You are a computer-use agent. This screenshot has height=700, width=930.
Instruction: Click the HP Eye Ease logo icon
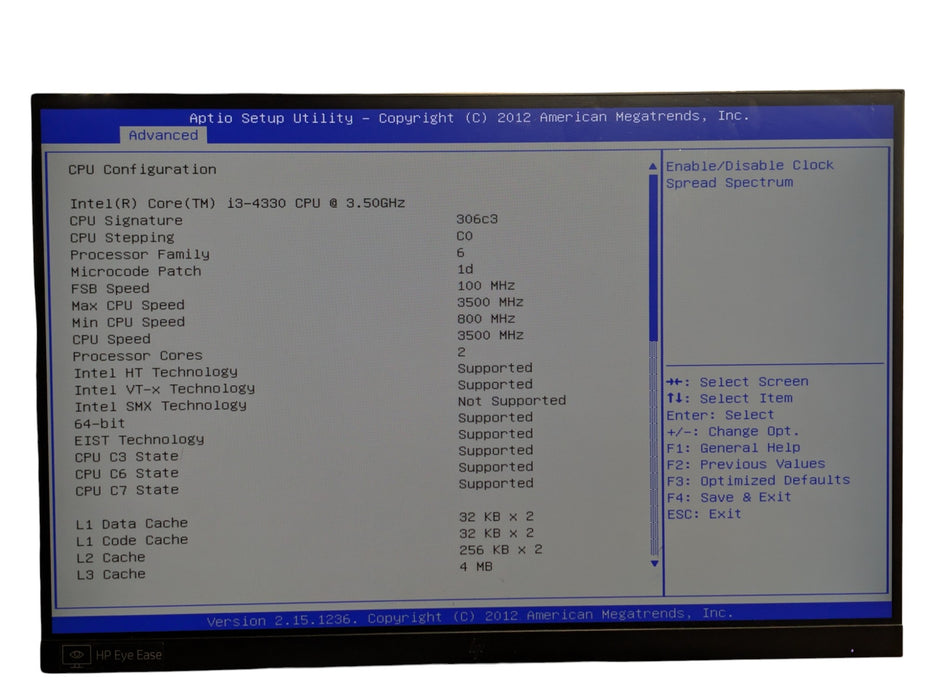tap(77, 655)
